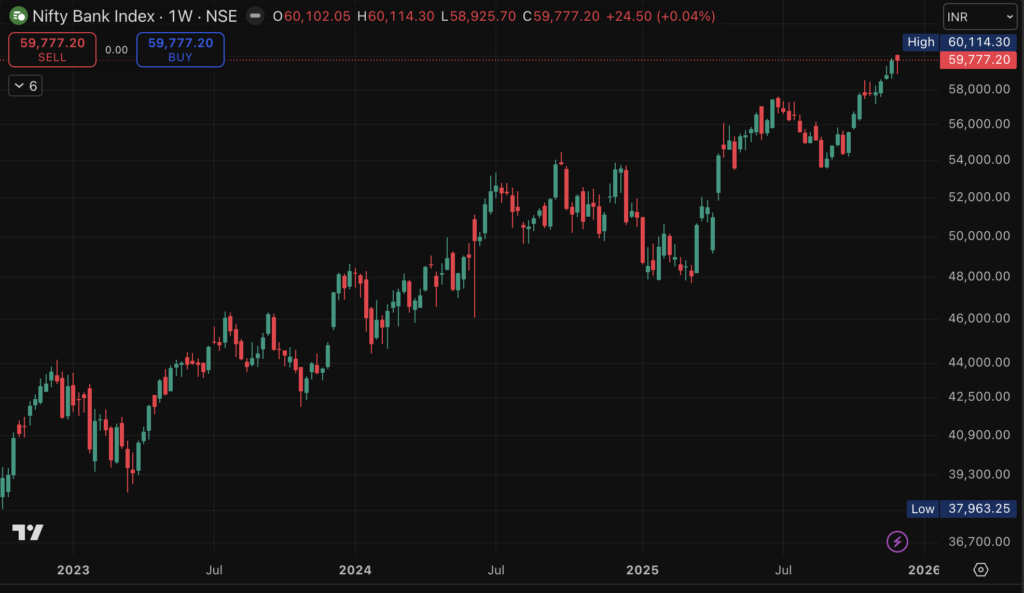
Task: Click the 2023 label on time axis
Action: click(73, 570)
